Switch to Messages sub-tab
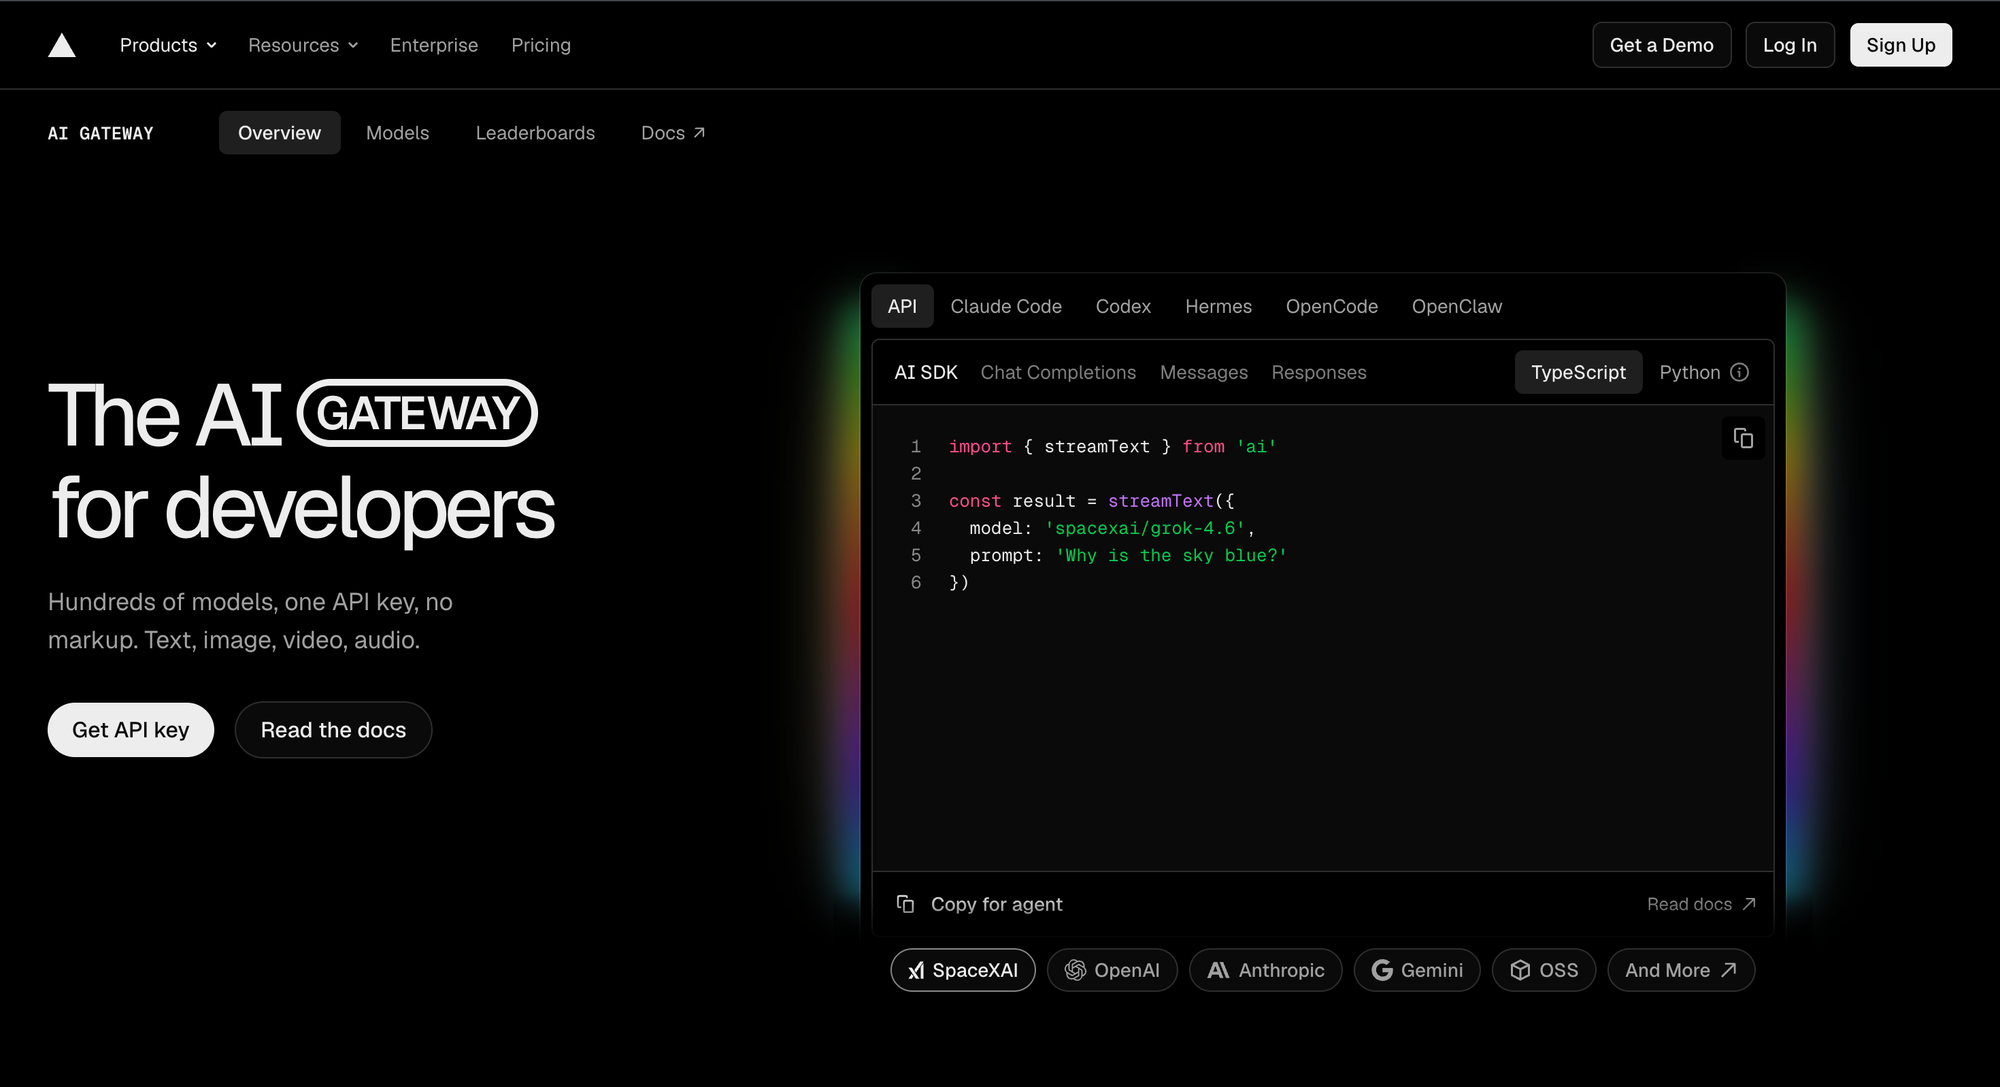 tap(1203, 372)
